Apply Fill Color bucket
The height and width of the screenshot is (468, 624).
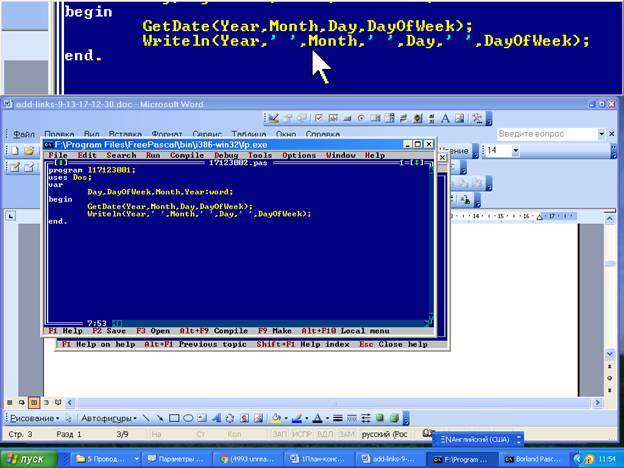point(276,418)
